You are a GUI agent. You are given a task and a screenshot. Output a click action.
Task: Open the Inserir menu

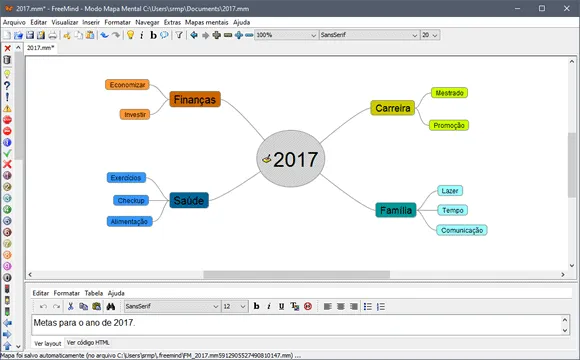91,22
